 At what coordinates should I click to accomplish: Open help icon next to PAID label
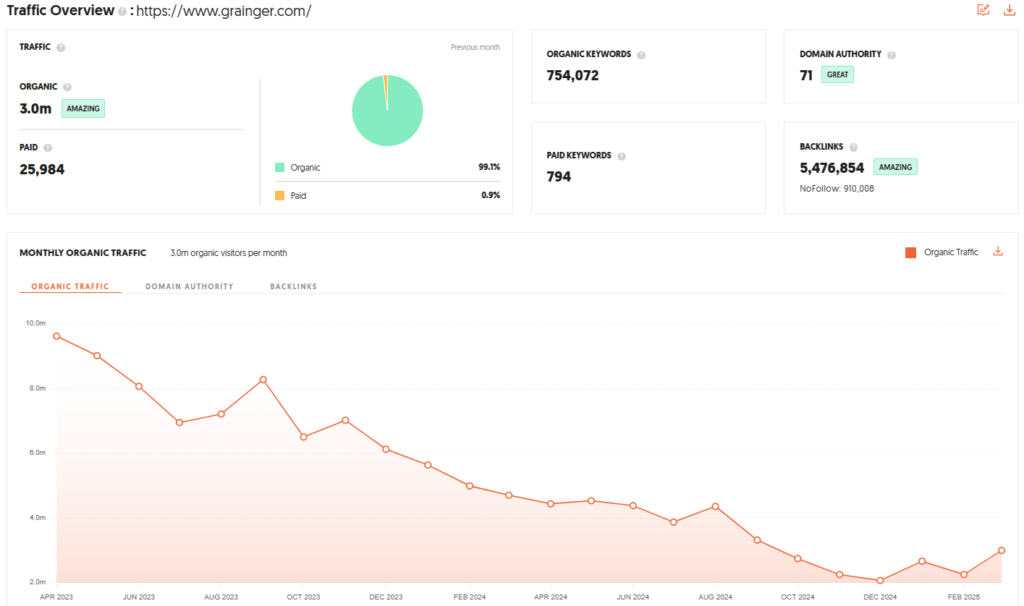(x=48, y=148)
